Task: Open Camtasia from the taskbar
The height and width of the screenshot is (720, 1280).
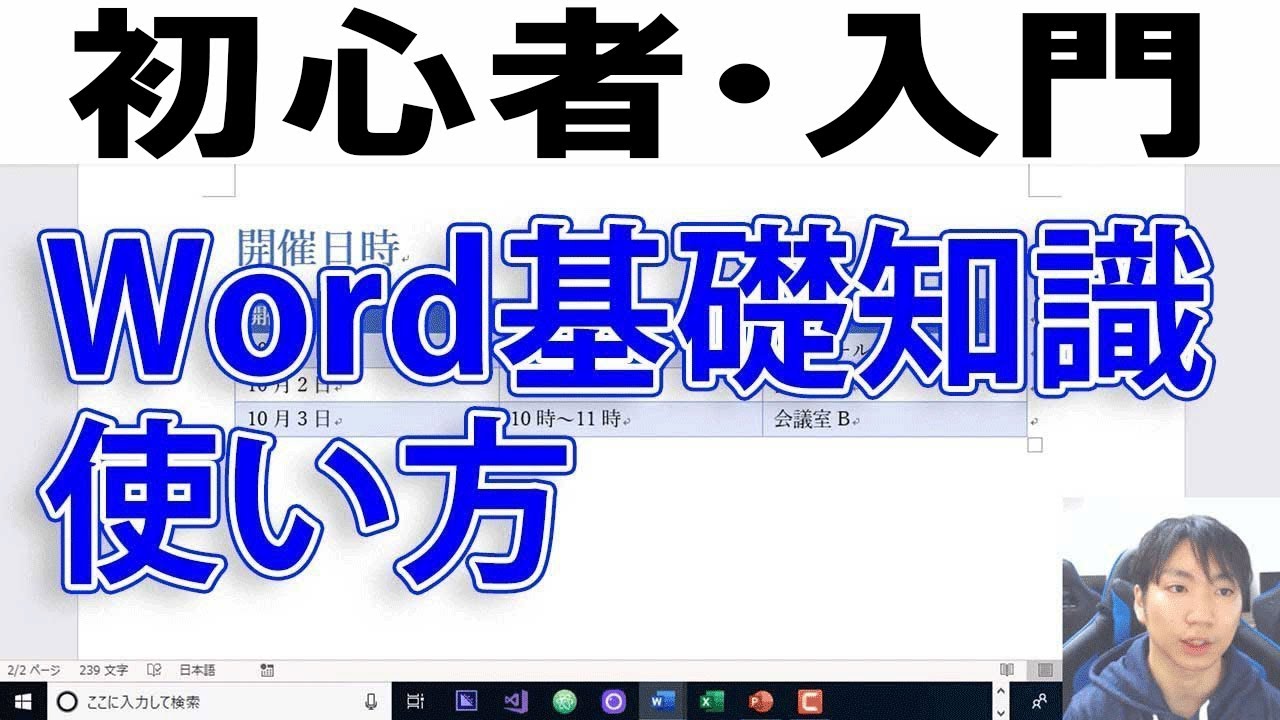Action: [808, 701]
